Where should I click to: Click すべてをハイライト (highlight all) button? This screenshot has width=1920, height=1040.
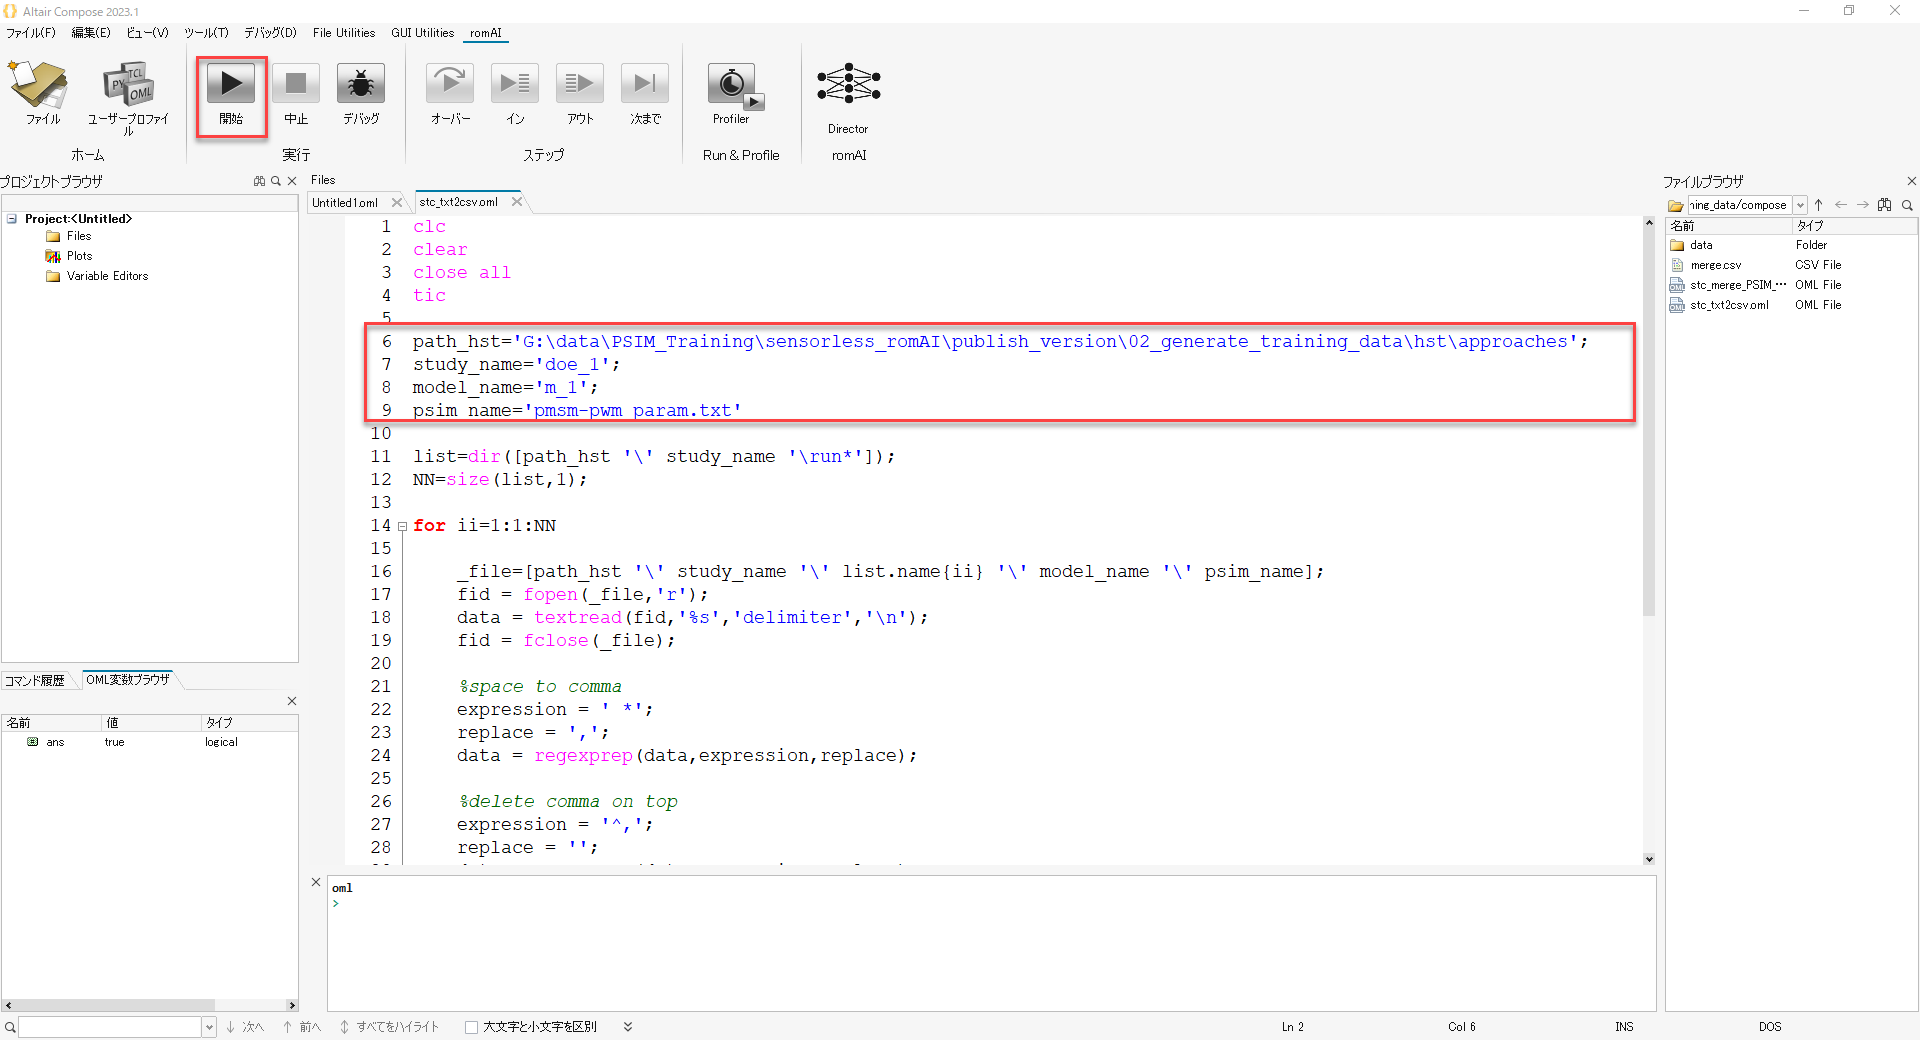(390, 1027)
